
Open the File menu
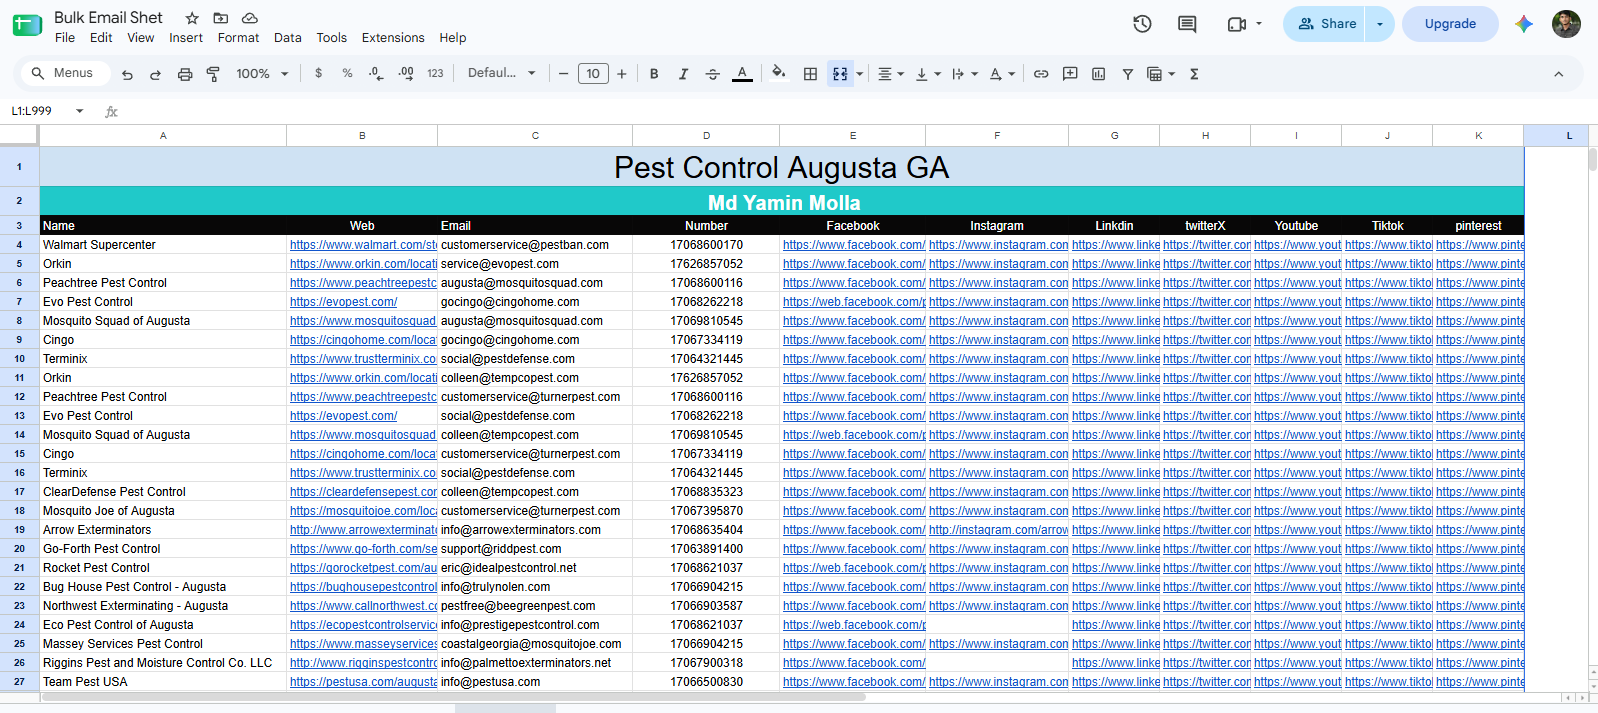tap(65, 38)
